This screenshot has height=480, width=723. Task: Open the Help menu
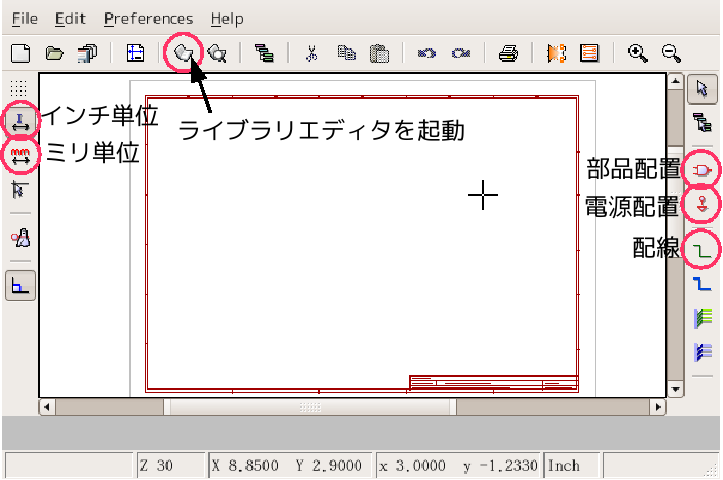(x=227, y=18)
